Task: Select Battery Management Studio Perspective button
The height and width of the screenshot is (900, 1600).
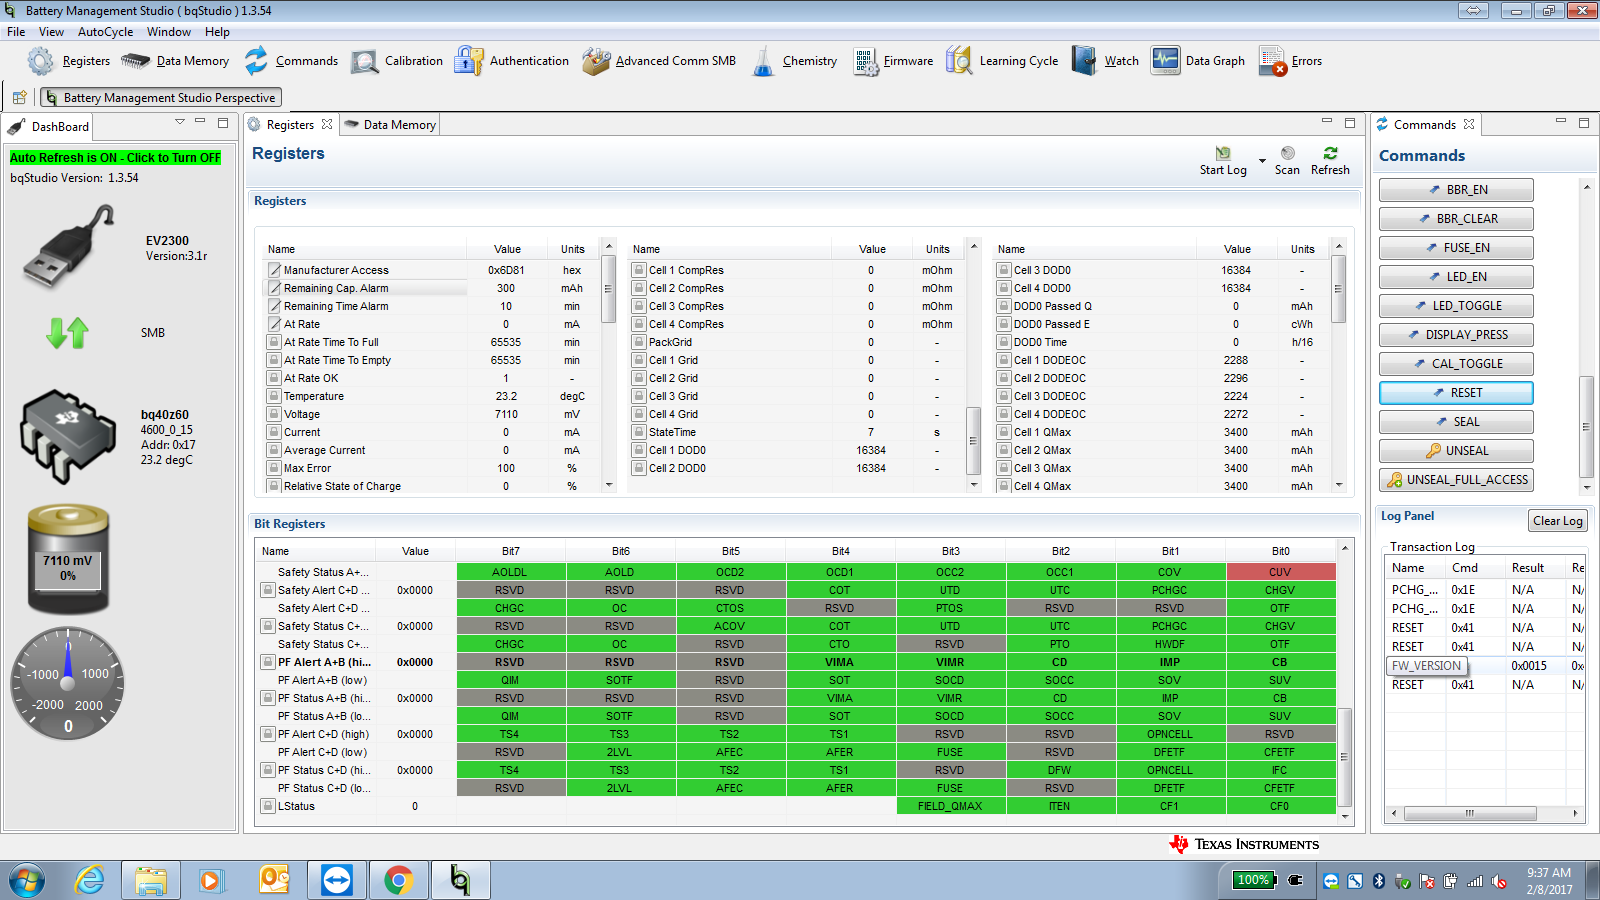Action: coord(160,97)
